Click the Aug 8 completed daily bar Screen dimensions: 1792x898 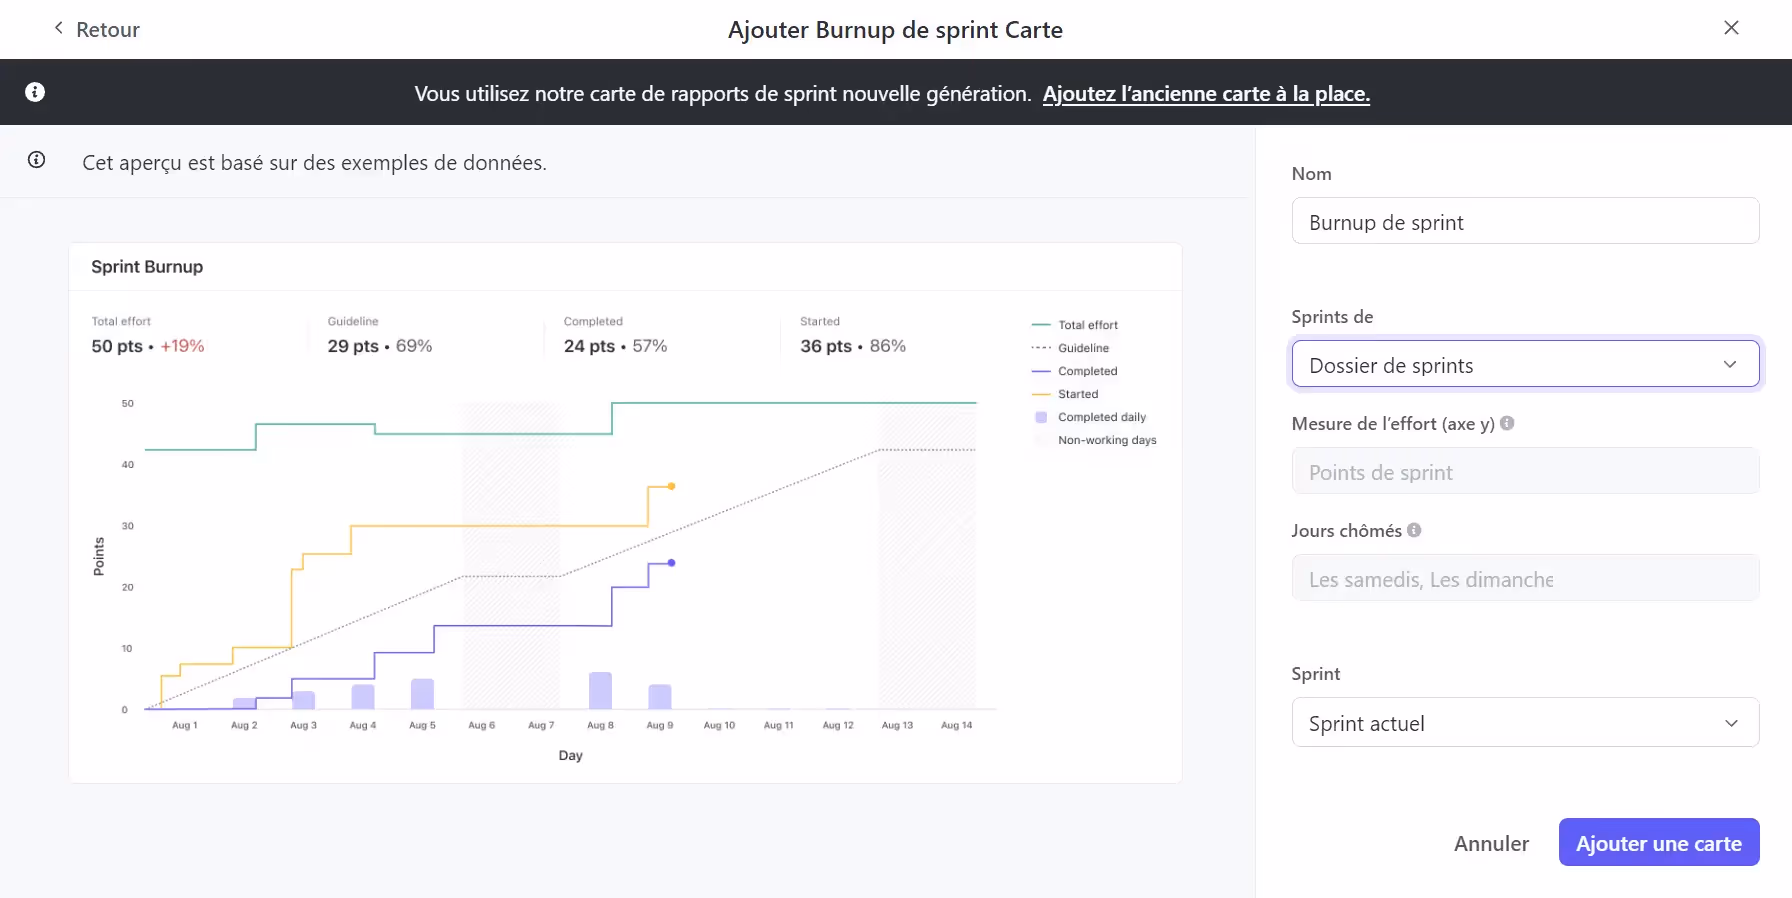(x=600, y=690)
